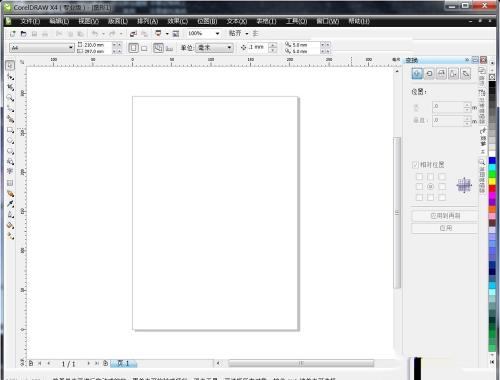Select the Fill tool in the toolbox
500x380 pixels.
tap(10, 225)
